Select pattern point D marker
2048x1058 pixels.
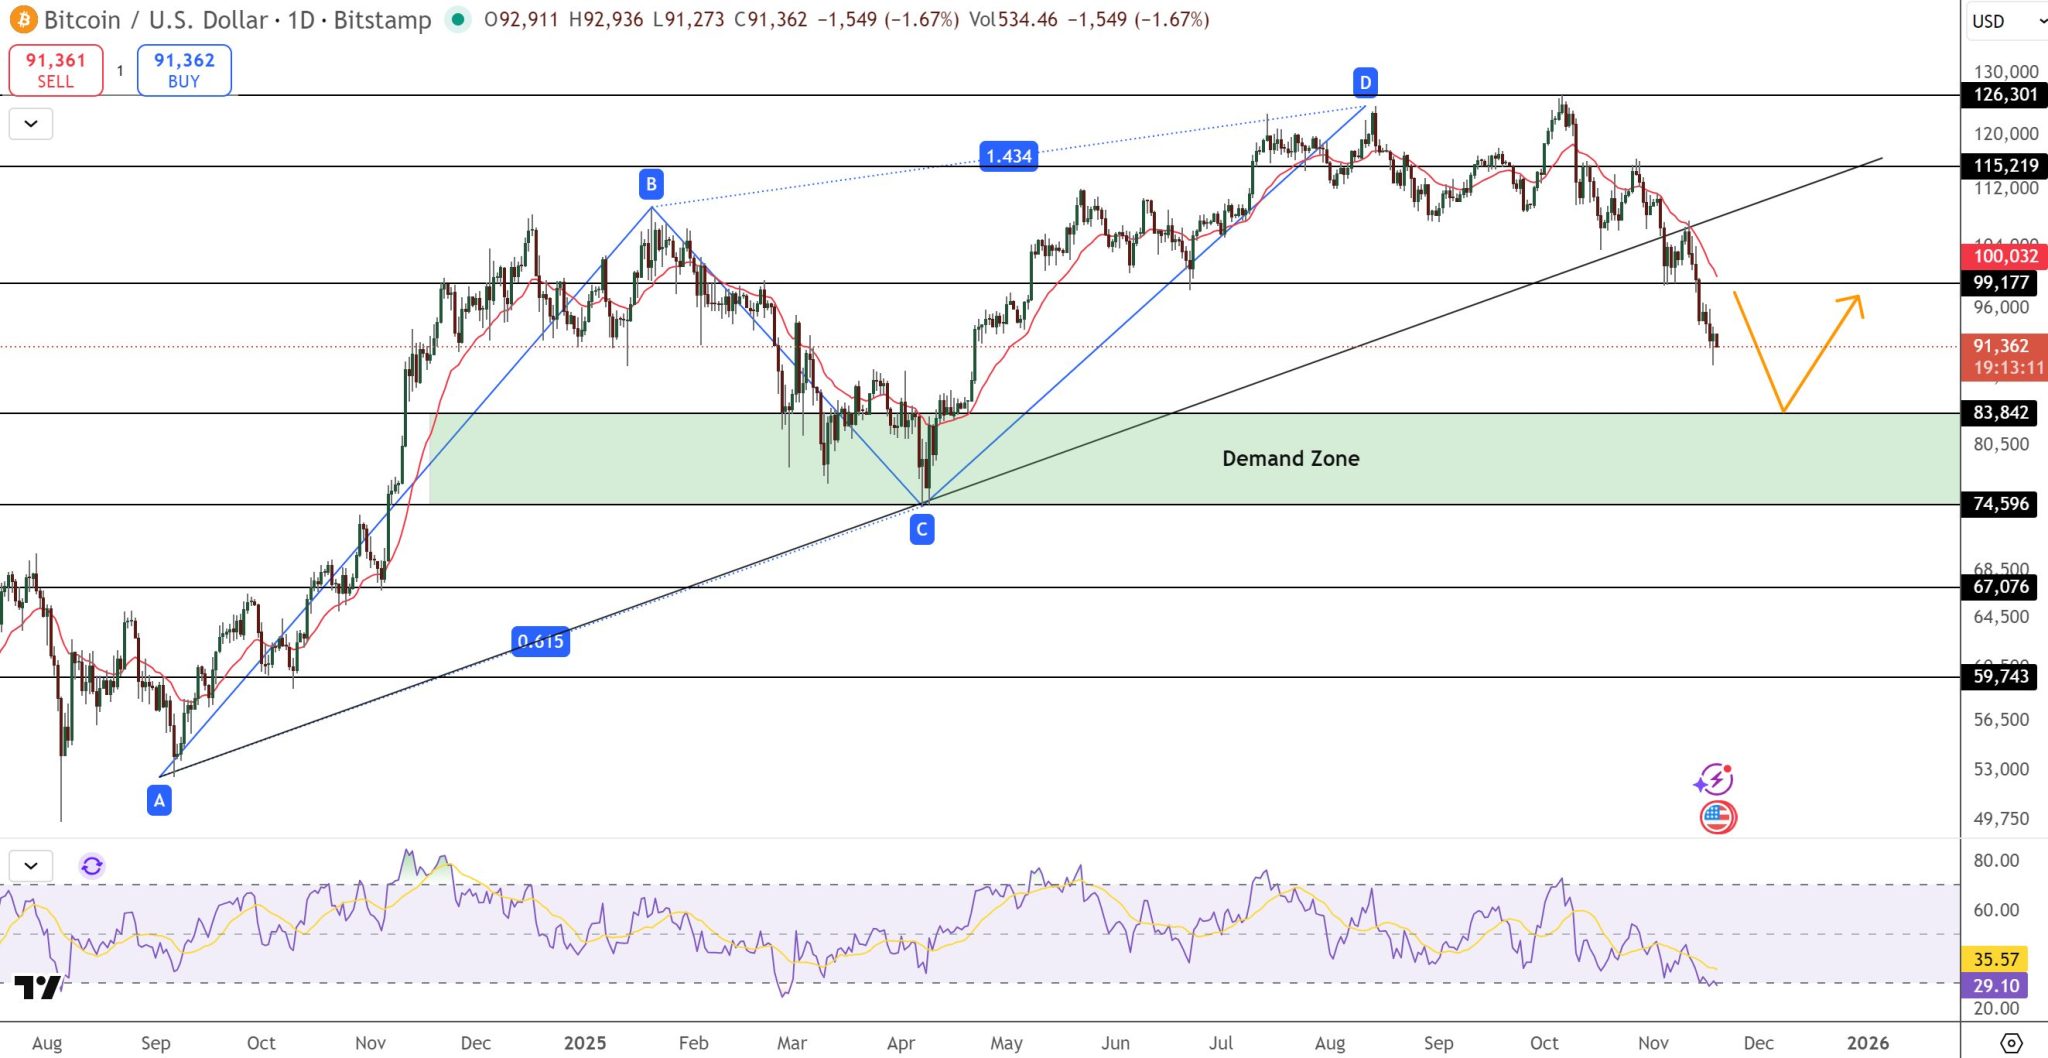(1365, 82)
